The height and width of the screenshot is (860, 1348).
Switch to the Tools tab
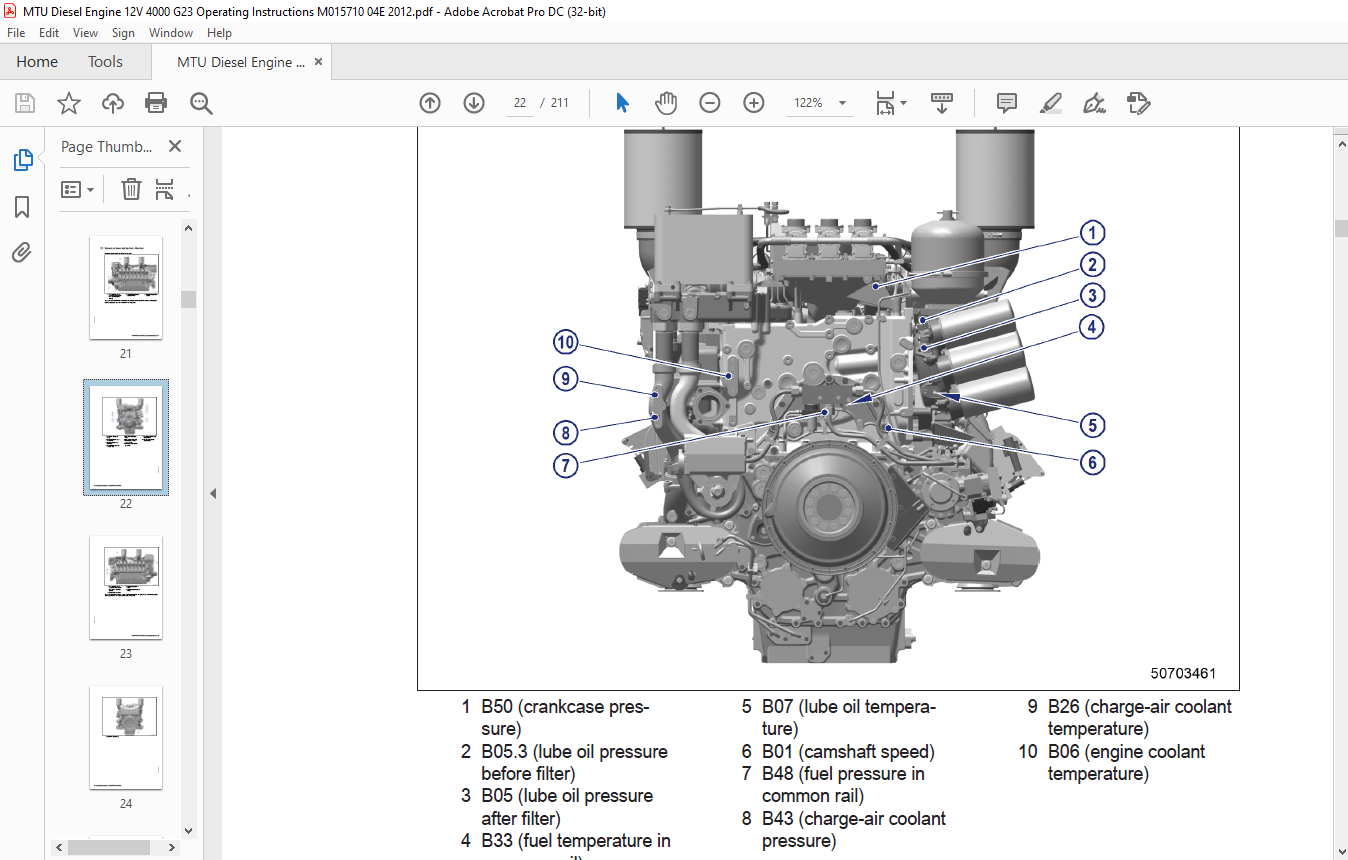[105, 62]
